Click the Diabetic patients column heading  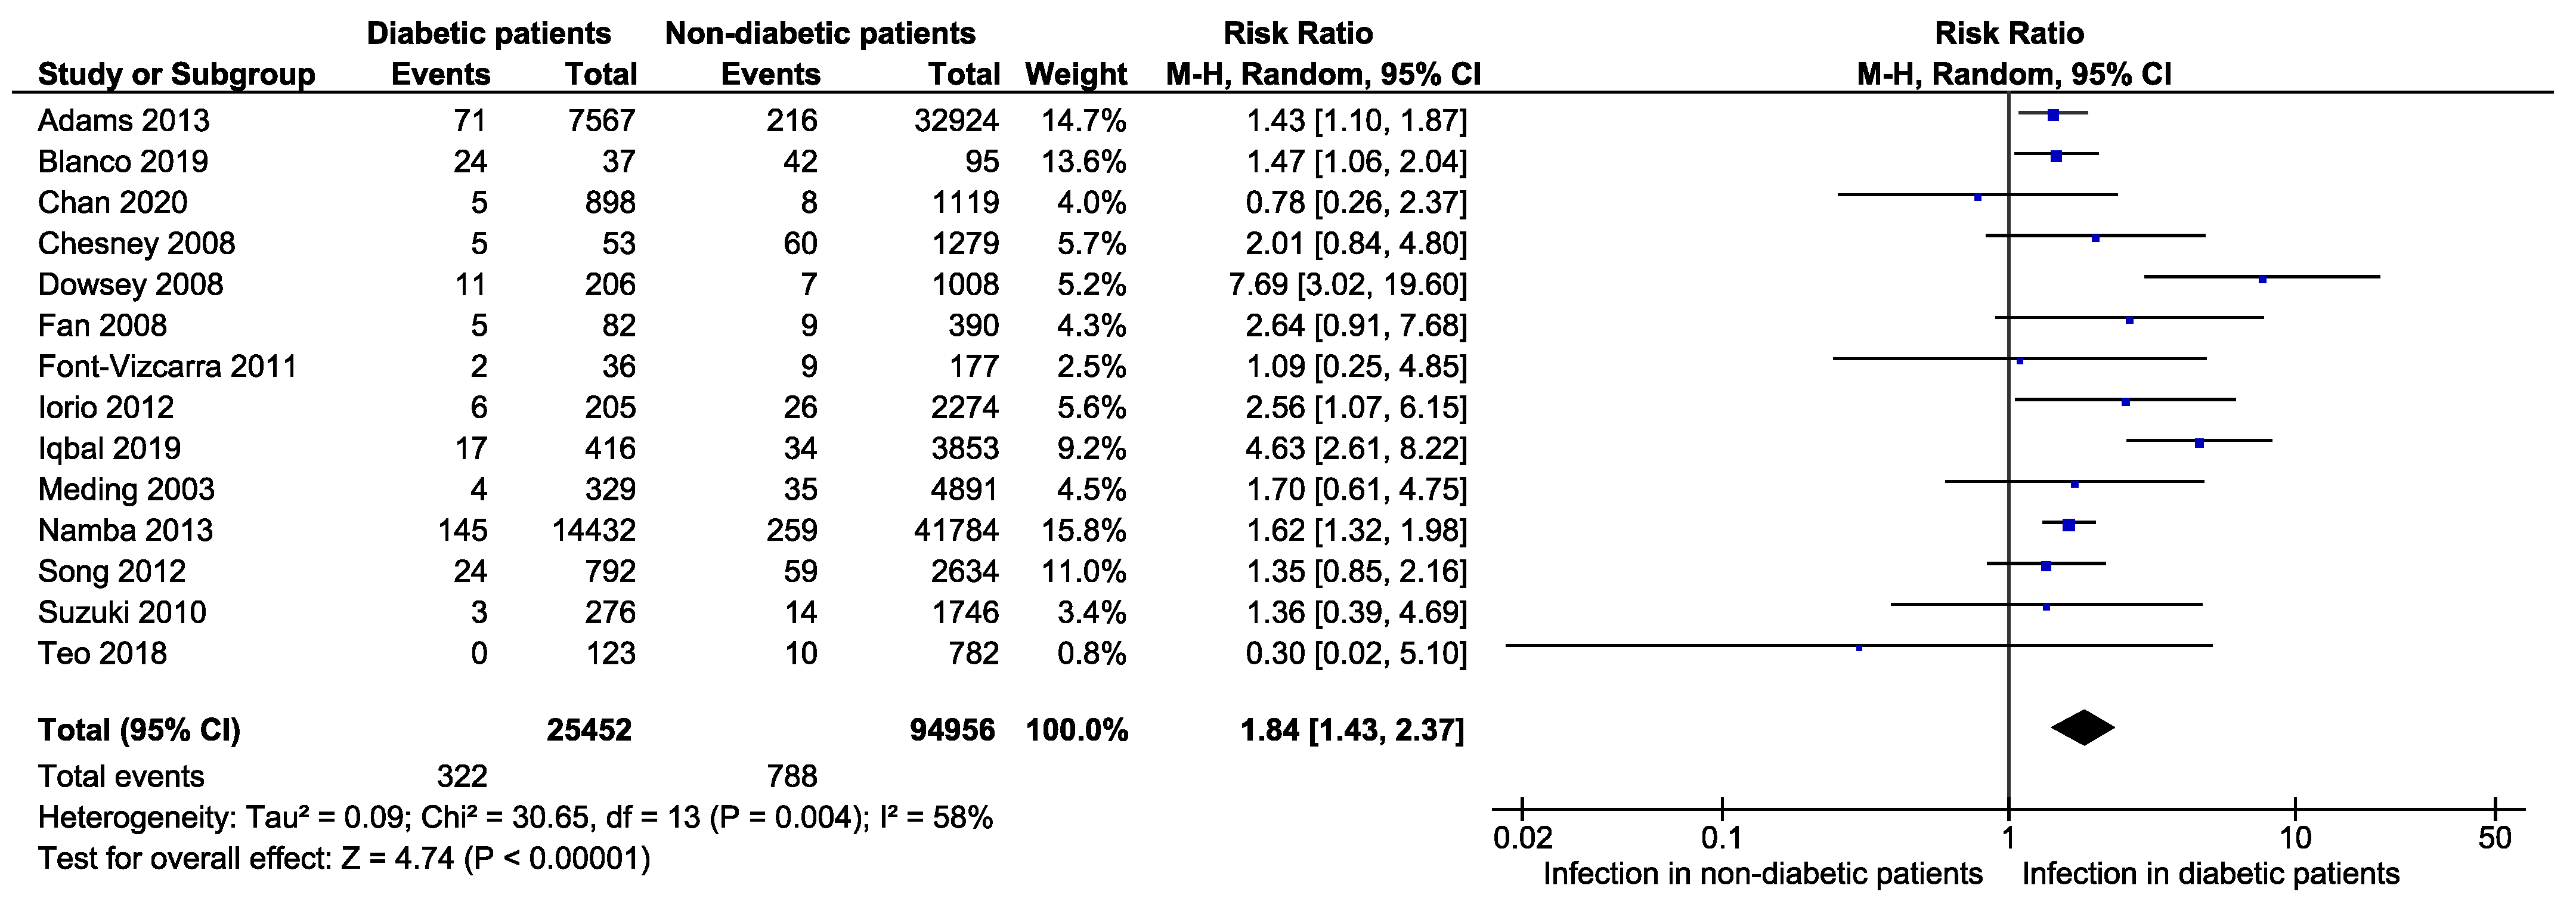[489, 34]
